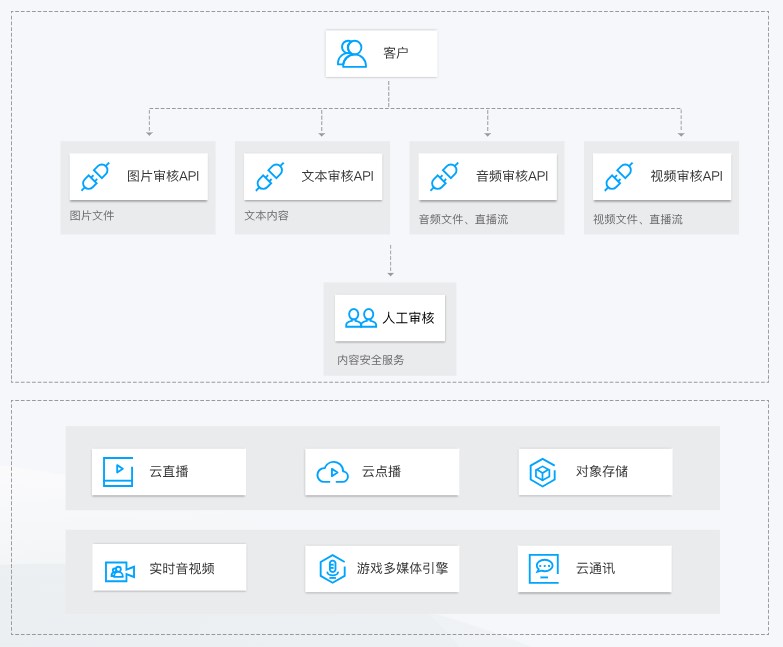Open the 对象存储 label
This screenshot has width=783, height=647.
(602, 471)
